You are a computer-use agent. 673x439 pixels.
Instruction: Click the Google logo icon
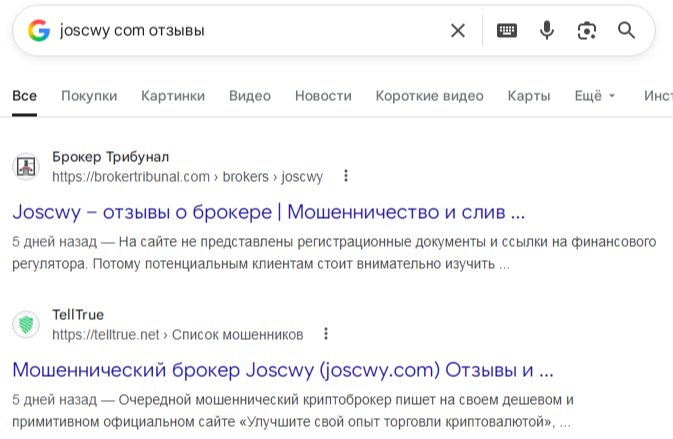click(39, 31)
